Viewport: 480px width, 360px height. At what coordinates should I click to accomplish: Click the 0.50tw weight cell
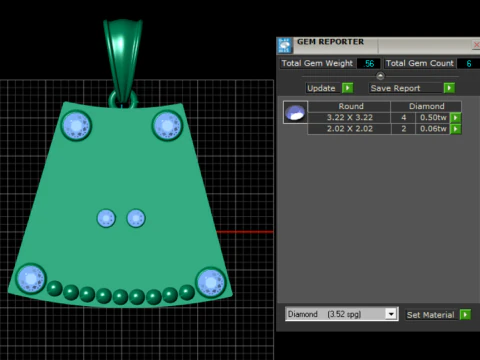pyautogui.click(x=433, y=117)
